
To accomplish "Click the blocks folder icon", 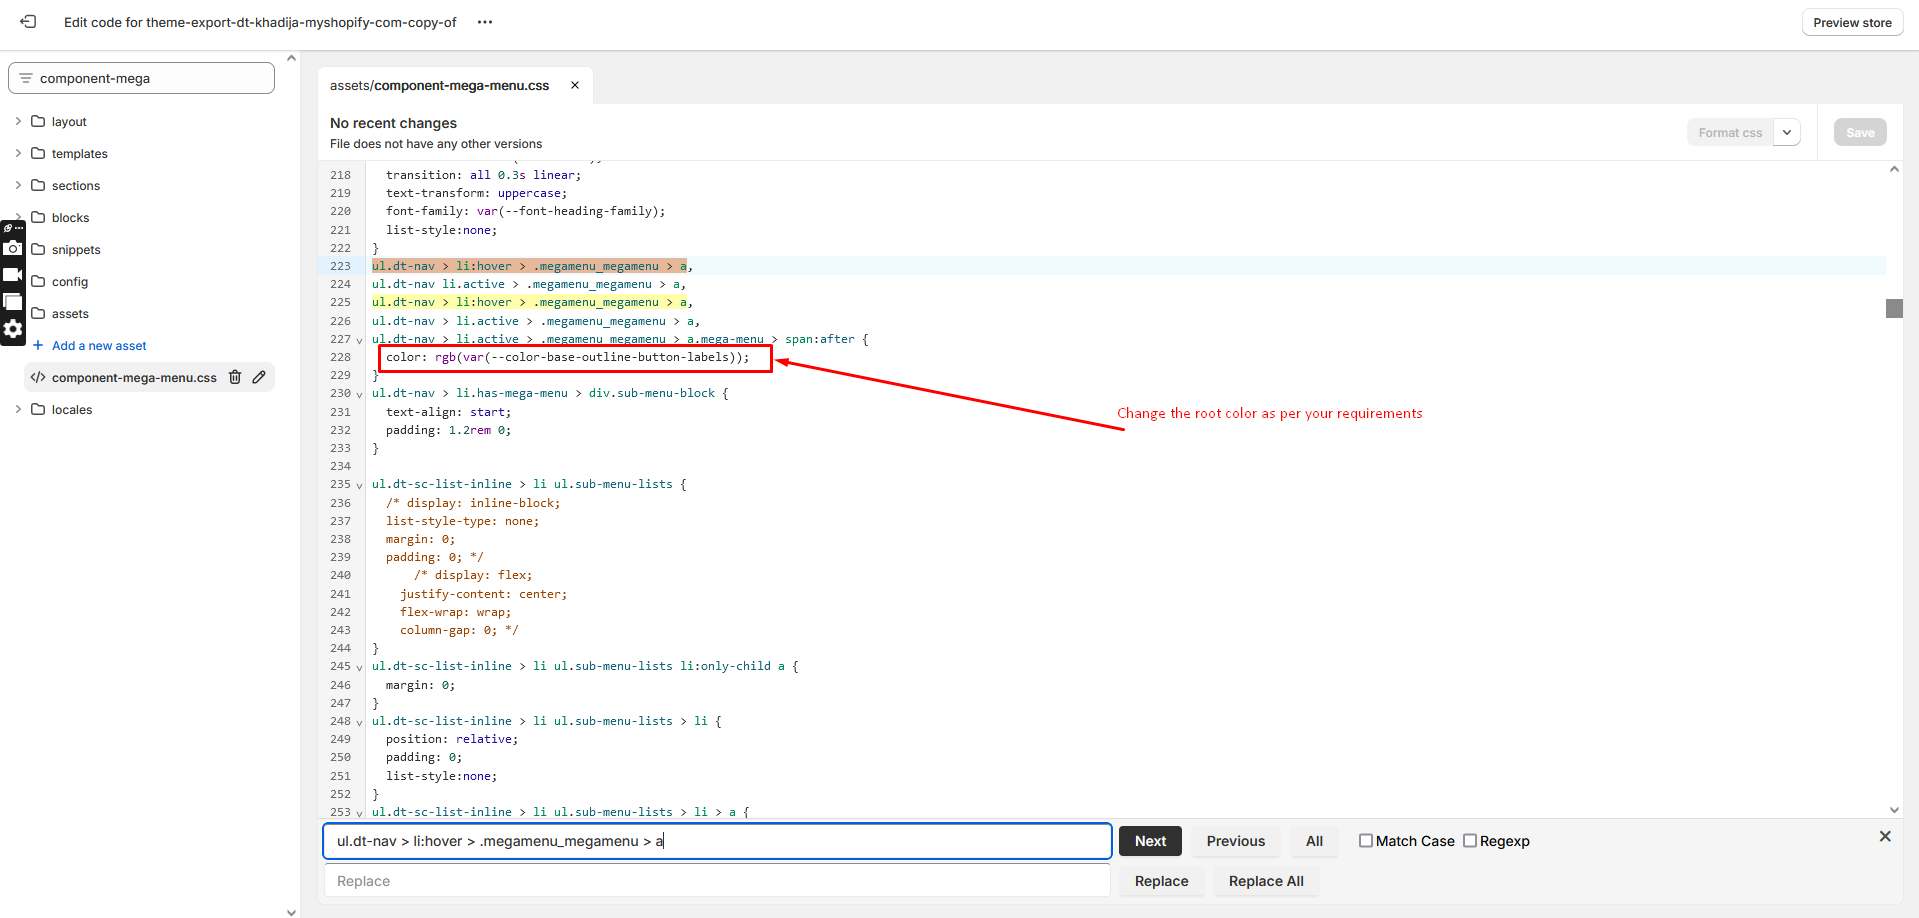I will point(38,217).
